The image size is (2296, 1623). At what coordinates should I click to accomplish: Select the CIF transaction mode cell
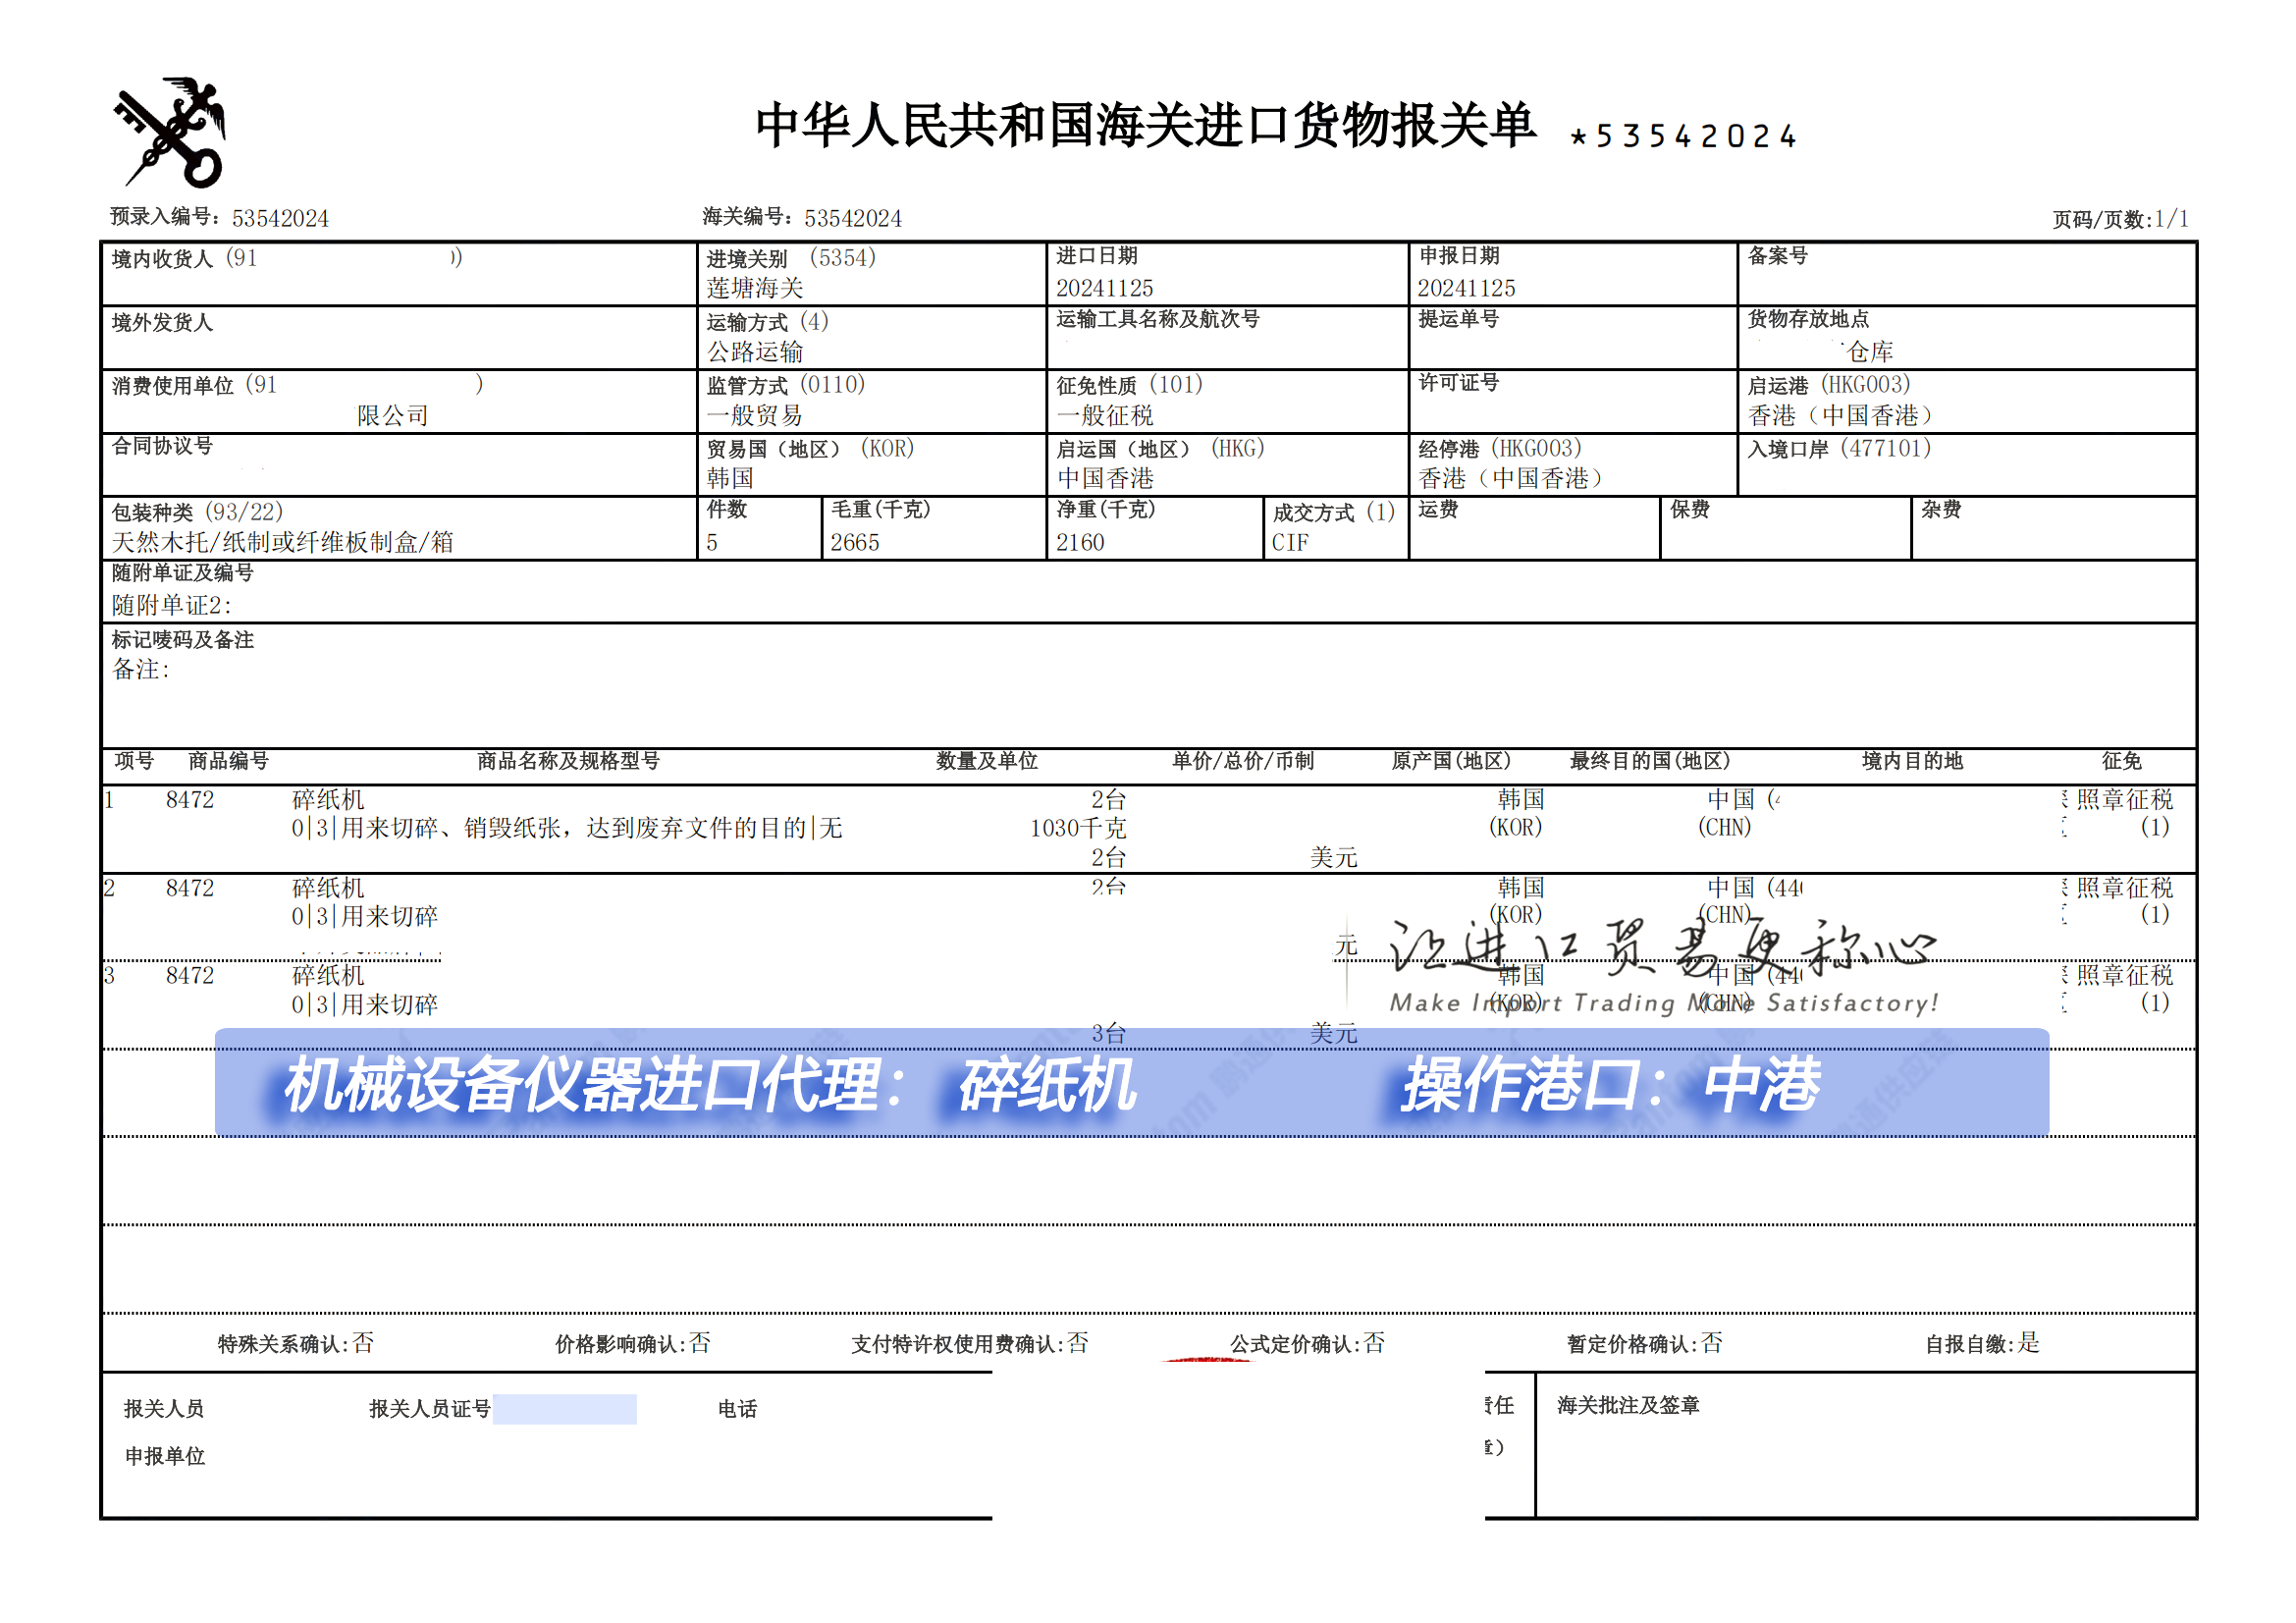[1291, 541]
